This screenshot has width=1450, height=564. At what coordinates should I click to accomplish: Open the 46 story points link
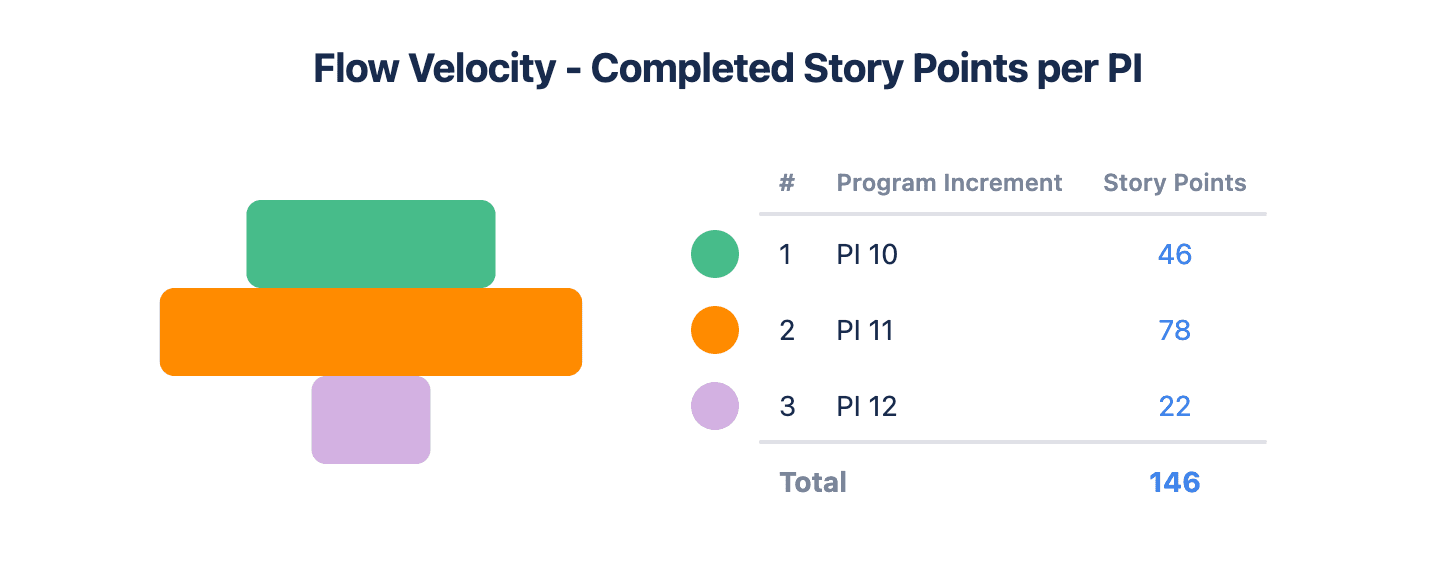(1174, 254)
